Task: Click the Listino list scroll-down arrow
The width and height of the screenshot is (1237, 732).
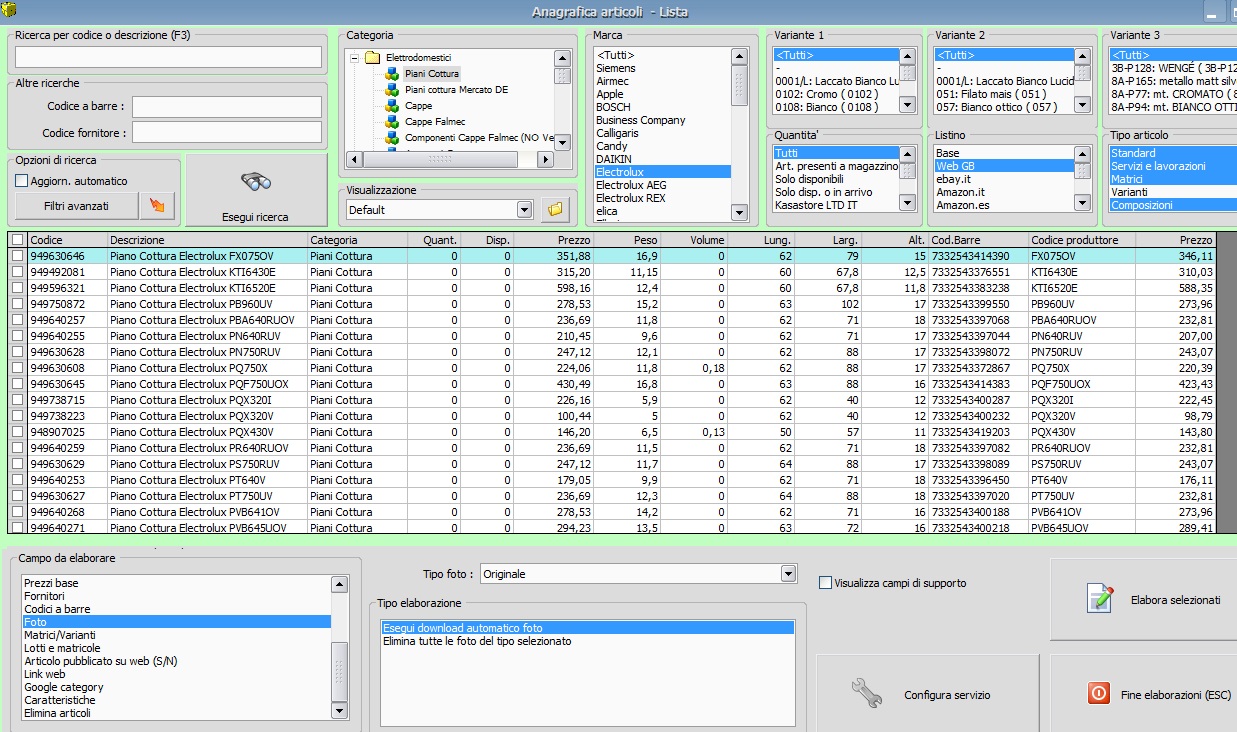Action: (1081, 205)
